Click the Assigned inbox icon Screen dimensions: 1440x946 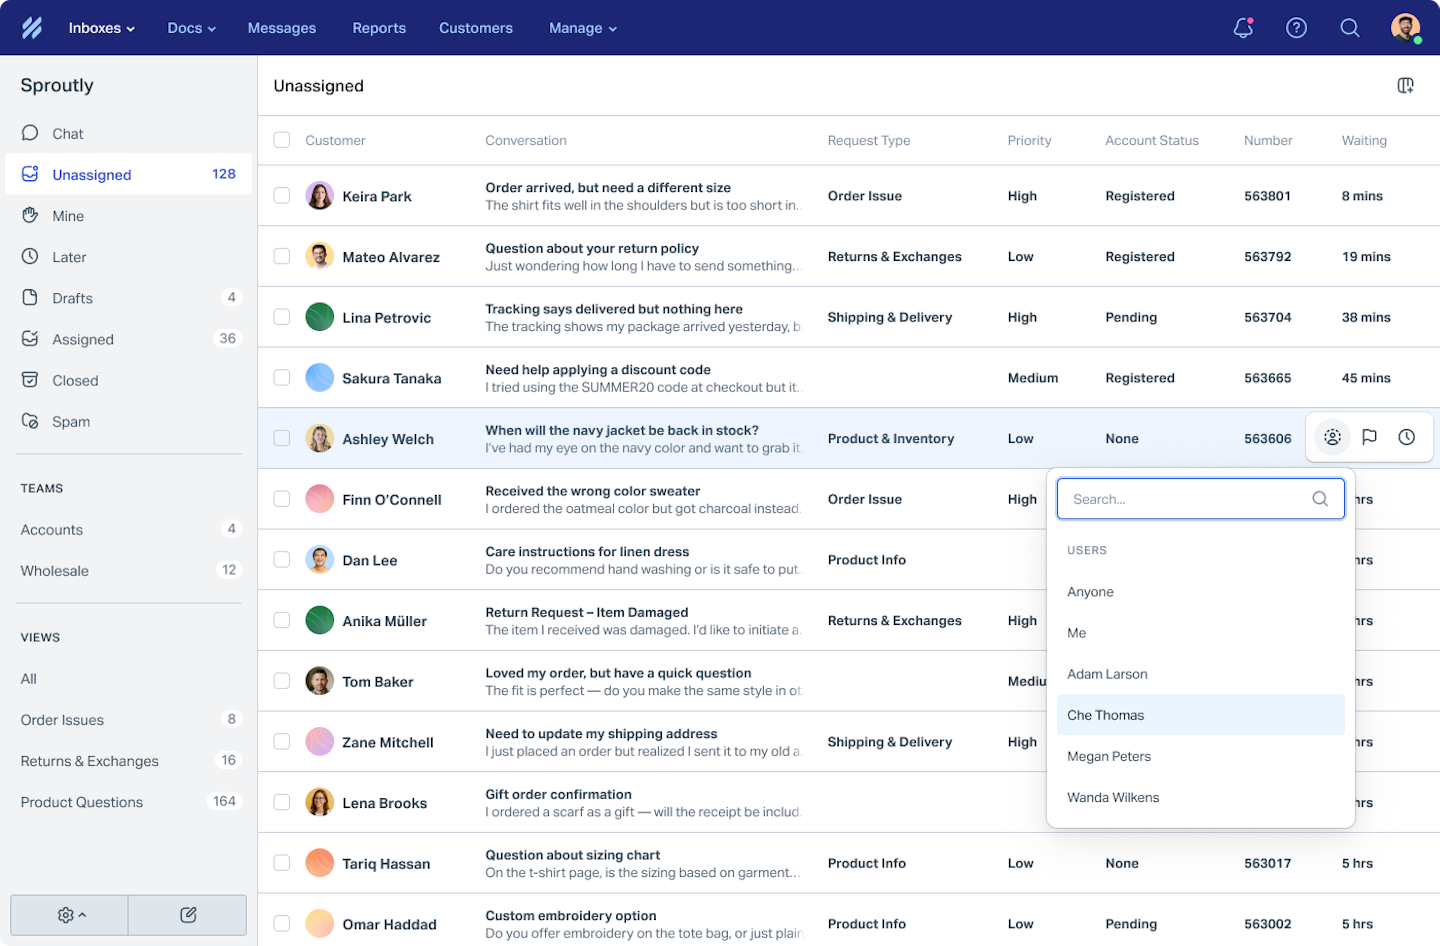pos(30,338)
